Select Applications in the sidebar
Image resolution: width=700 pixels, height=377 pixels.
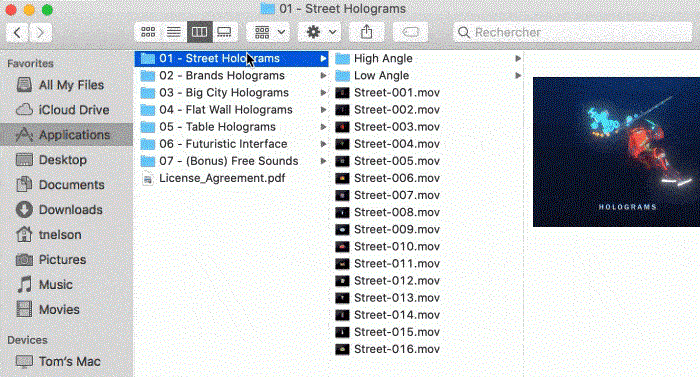click(67, 135)
